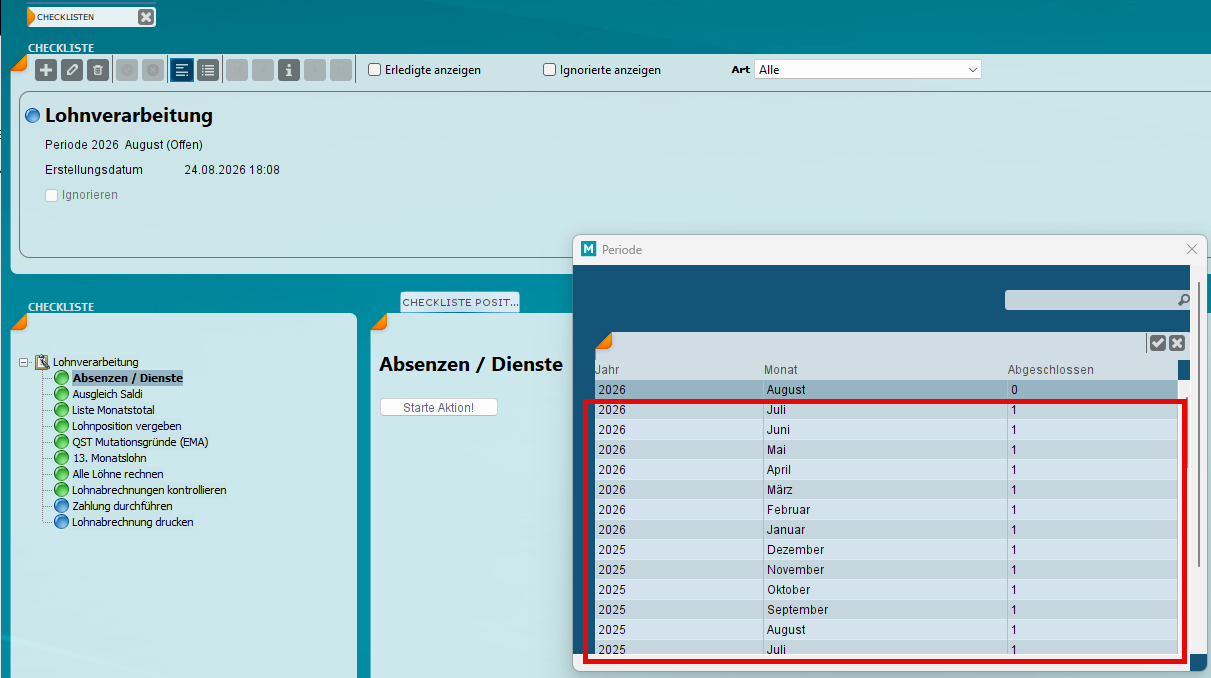
Task: Enable Erledigte anzeigen checkbox
Action: [375, 70]
